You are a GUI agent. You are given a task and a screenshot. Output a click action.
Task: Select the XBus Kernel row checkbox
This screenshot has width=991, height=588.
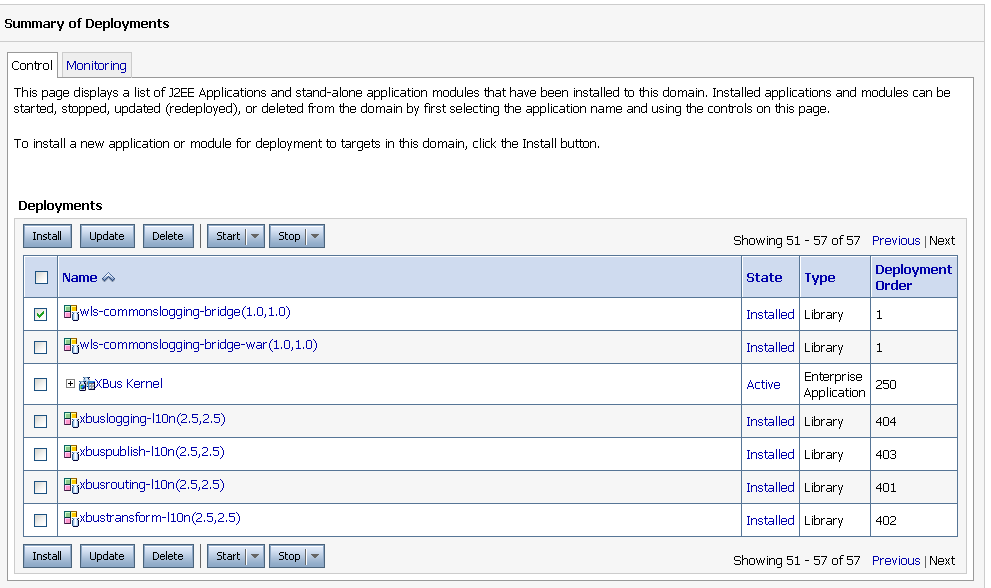tap(40, 384)
